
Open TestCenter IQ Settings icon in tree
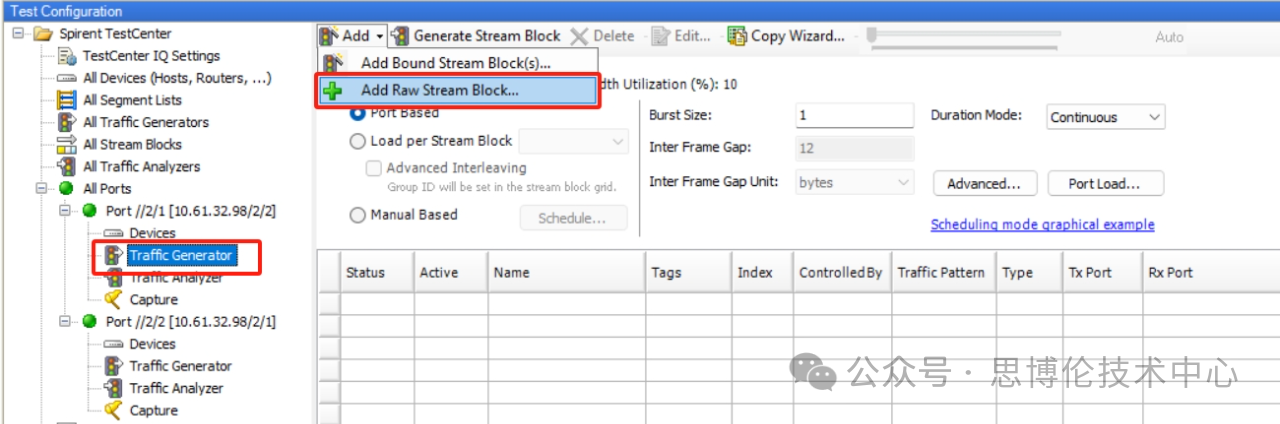tap(68, 56)
